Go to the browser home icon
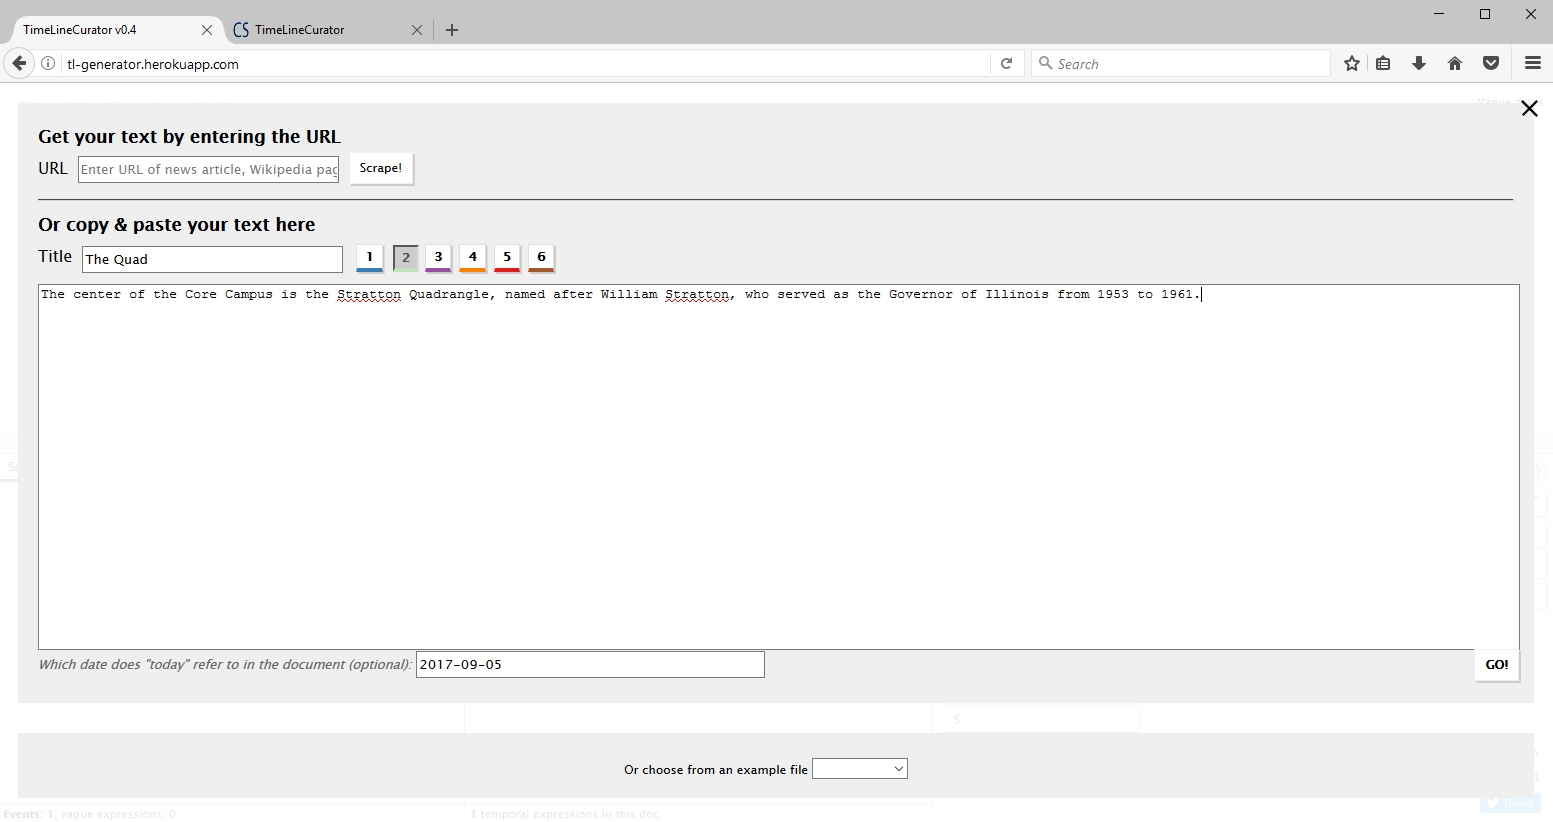The height and width of the screenshot is (822, 1553). (x=1454, y=64)
